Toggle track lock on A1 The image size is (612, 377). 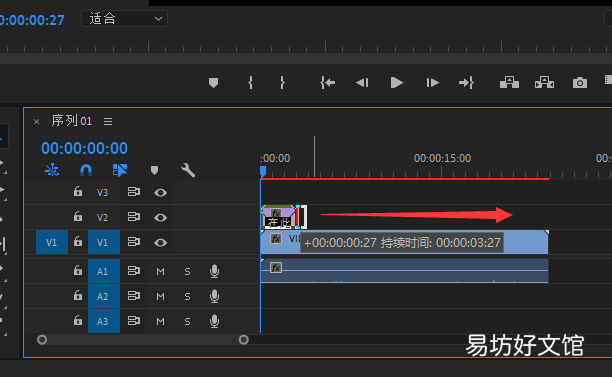coord(78,270)
